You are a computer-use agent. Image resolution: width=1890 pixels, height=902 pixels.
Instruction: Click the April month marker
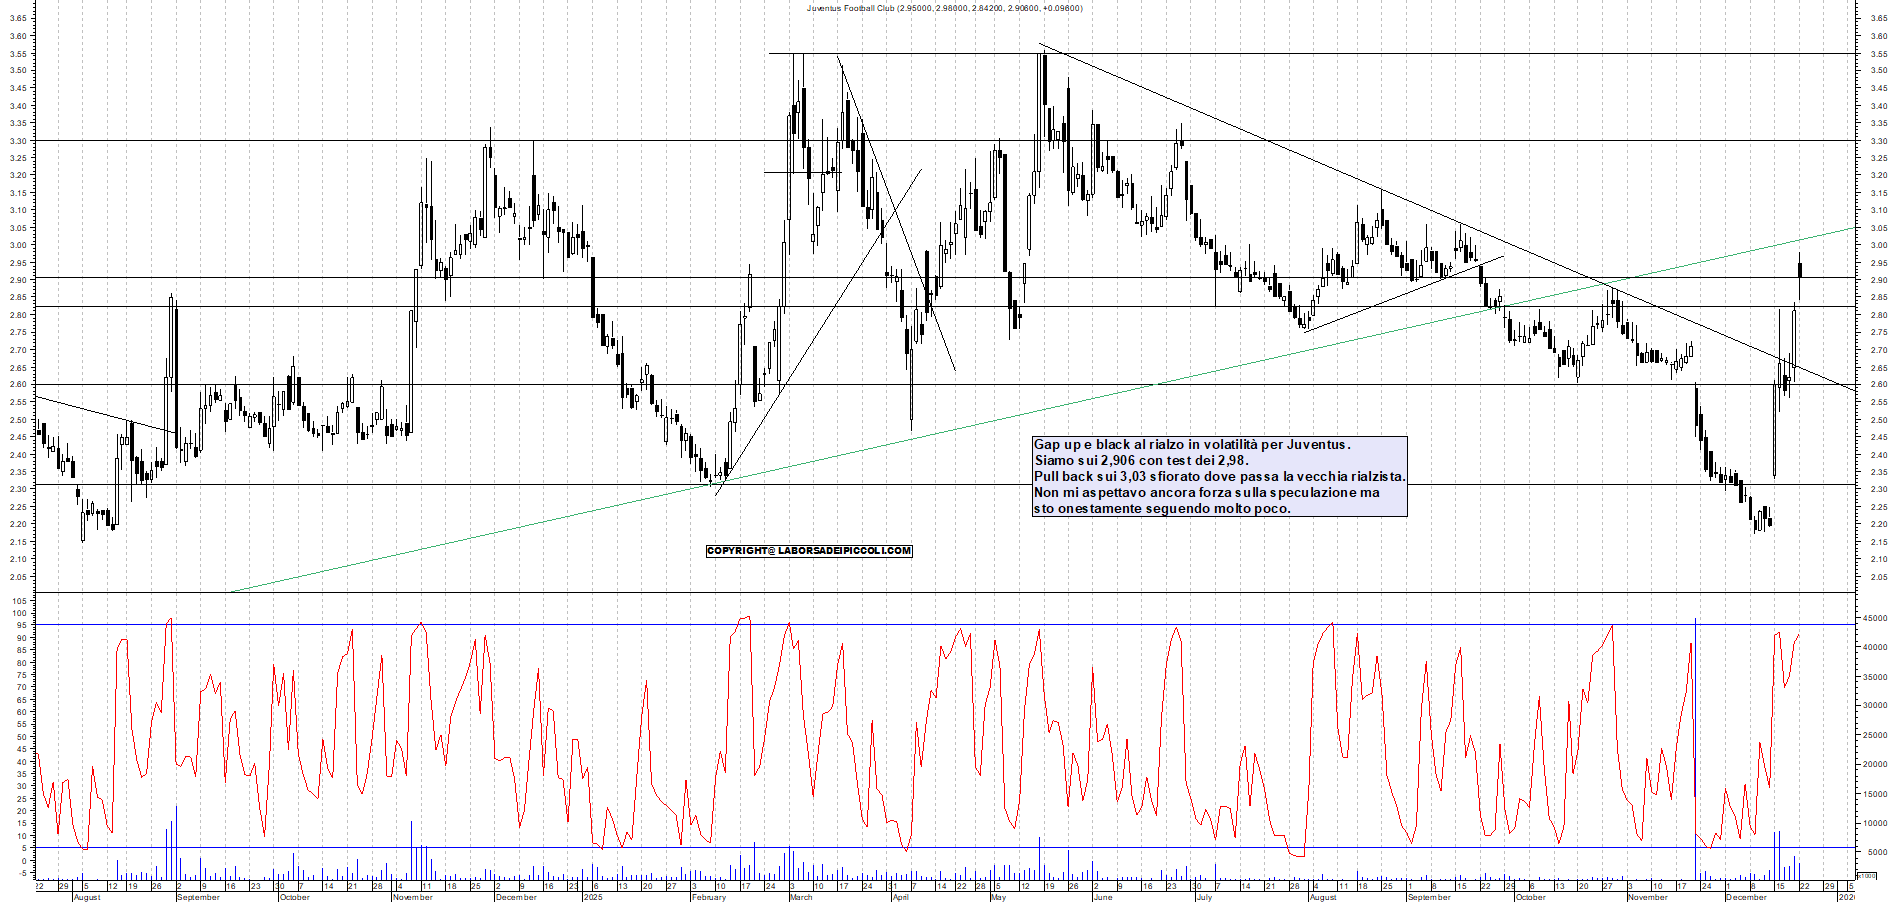[900, 897]
